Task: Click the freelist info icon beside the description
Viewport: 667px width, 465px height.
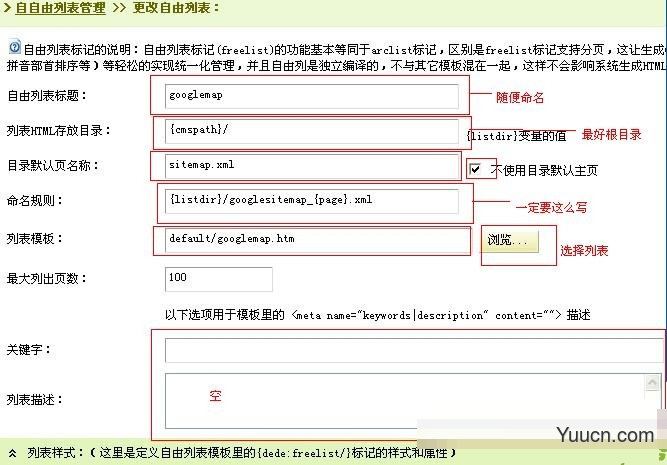Action: pos(14,47)
